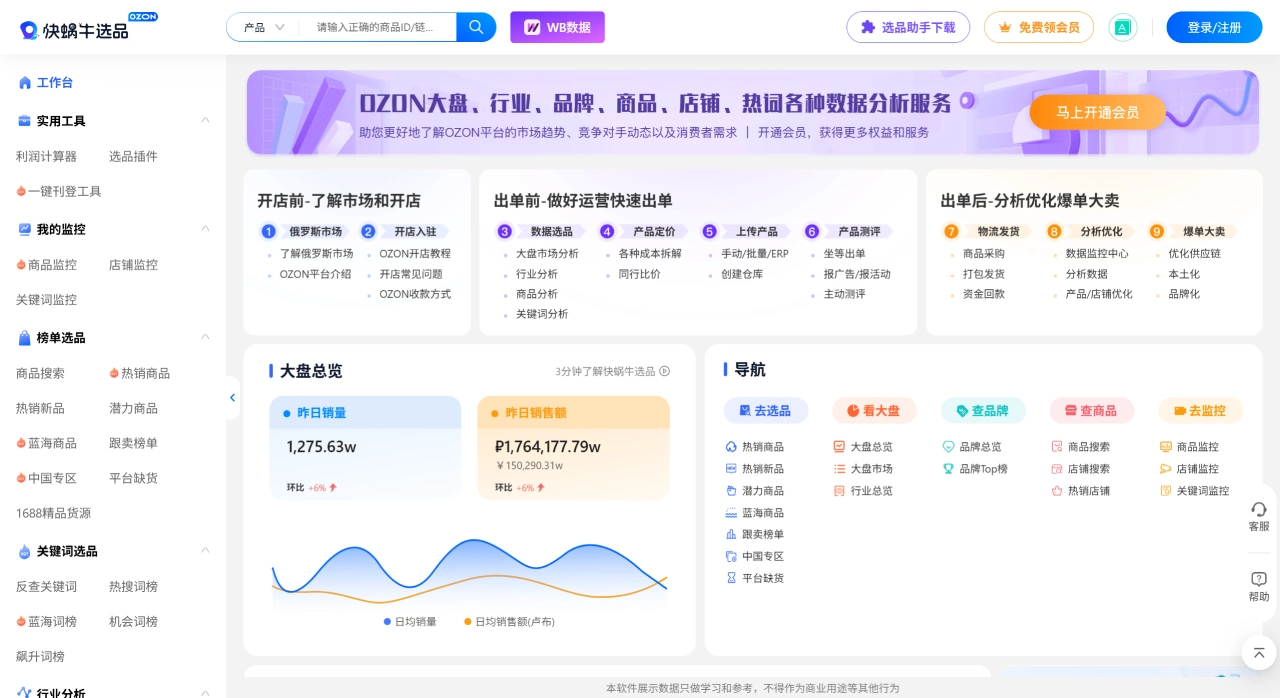The image size is (1280, 698).
Task: Open 选品插件 in the sidebar
Action: (133, 156)
